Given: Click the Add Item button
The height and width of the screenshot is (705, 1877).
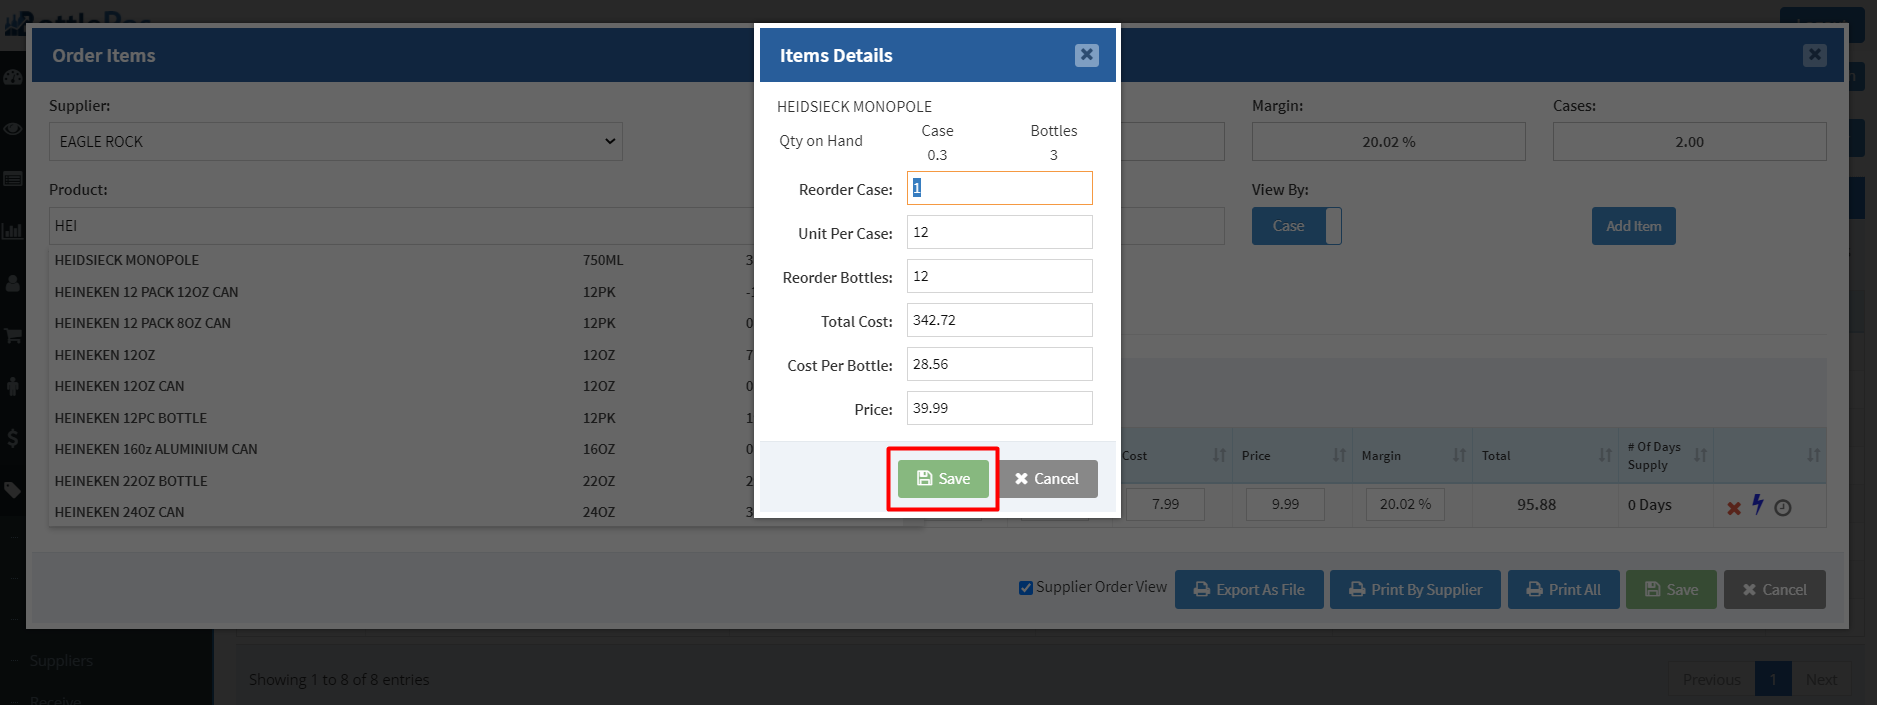Looking at the screenshot, I should [1633, 226].
